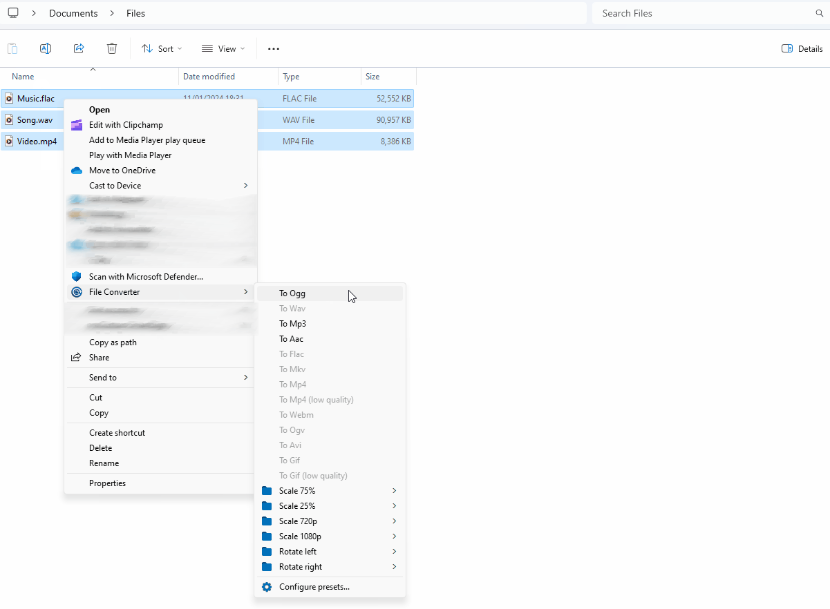Image resolution: width=830 pixels, height=609 pixels.
Task: Expand the Rotate left submenu arrow
Action: pyautogui.click(x=394, y=552)
